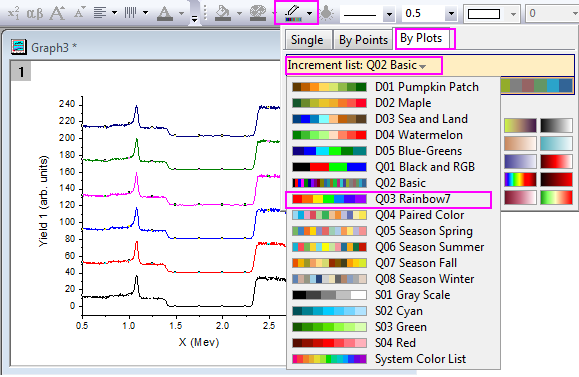The height and width of the screenshot is (377, 579).
Task: Select D01 Pumpkin Patch palette
Action: point(393,87)
